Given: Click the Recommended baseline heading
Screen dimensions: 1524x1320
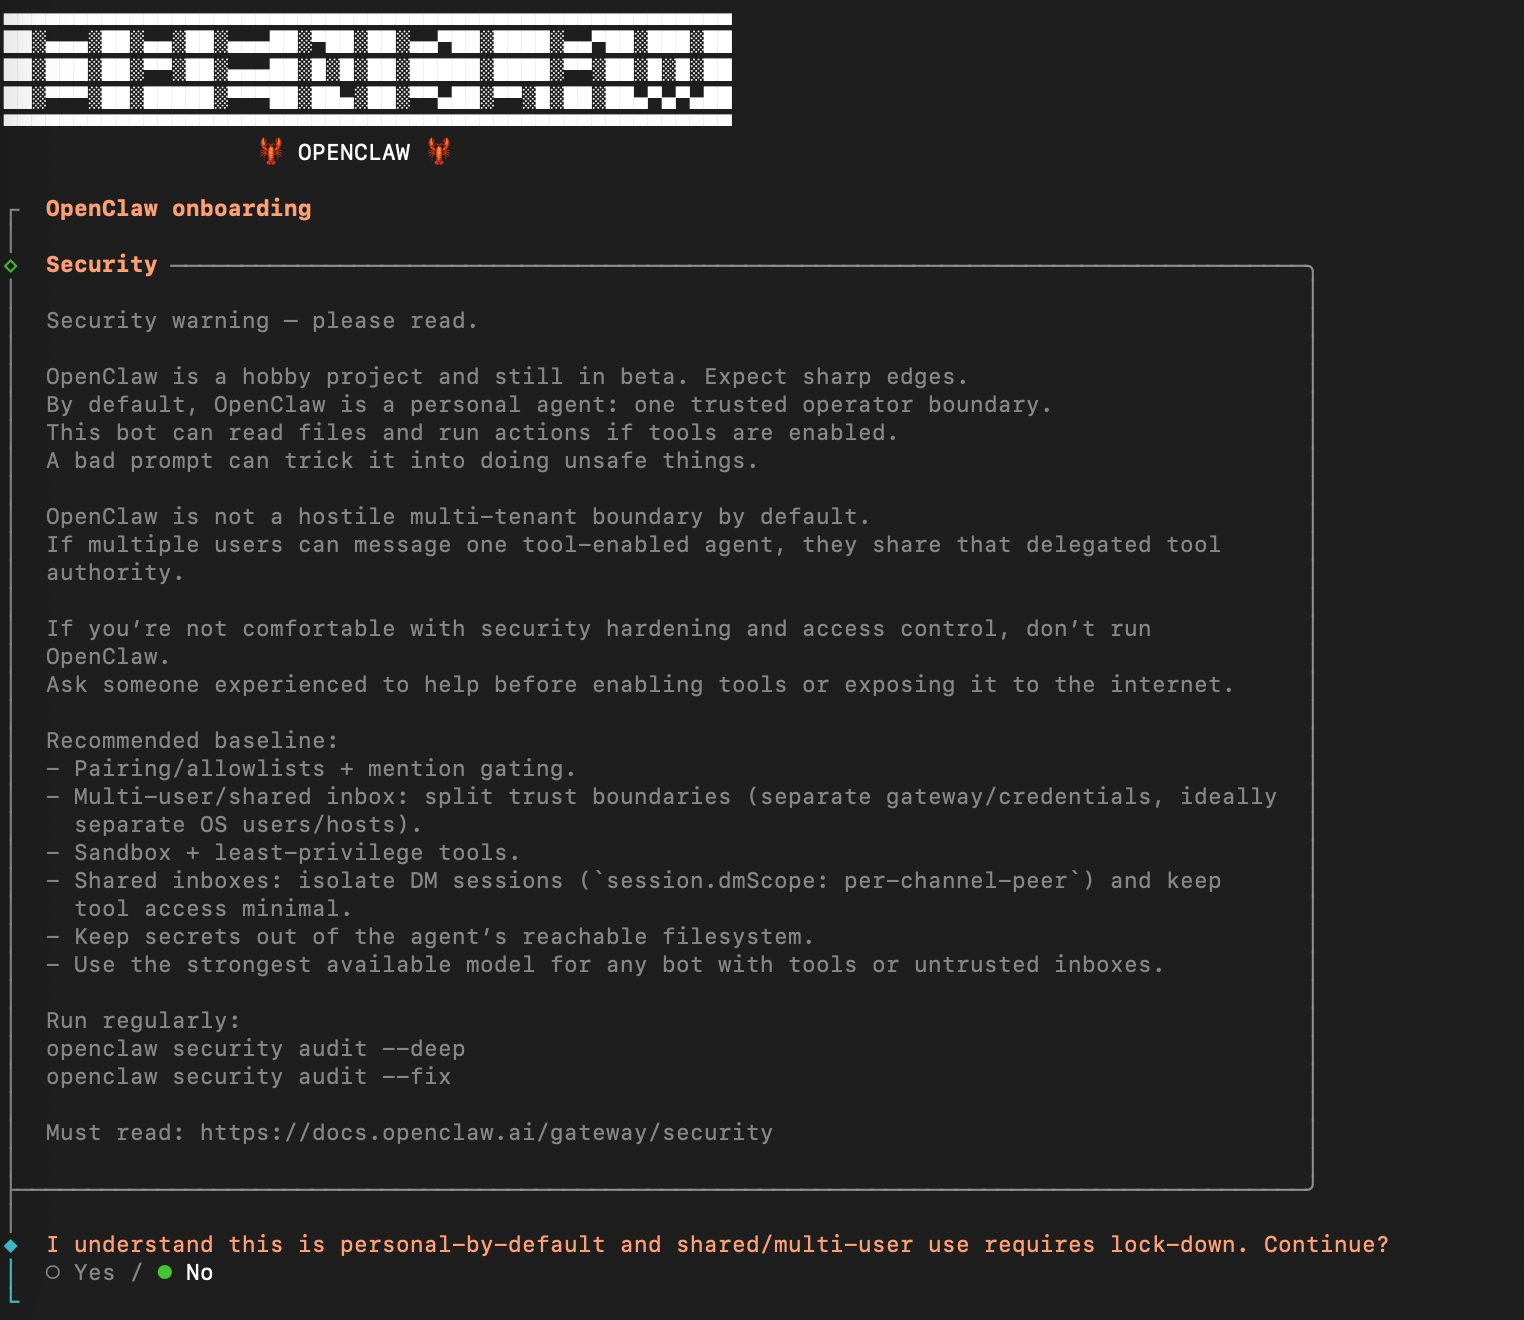Looking at the screenshot, I should (x=192, y=740).
